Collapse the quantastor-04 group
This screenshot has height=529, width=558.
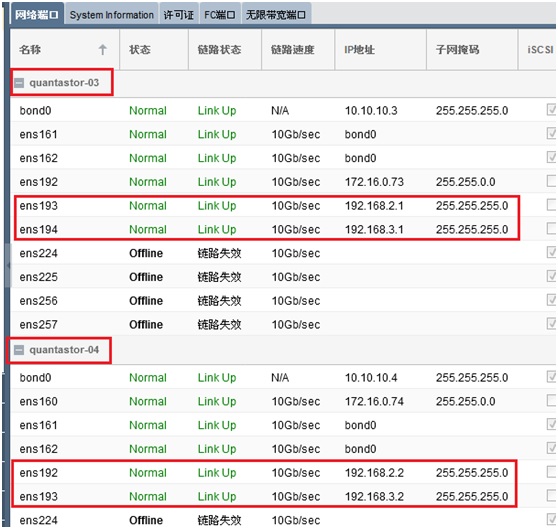click(19, 350)
